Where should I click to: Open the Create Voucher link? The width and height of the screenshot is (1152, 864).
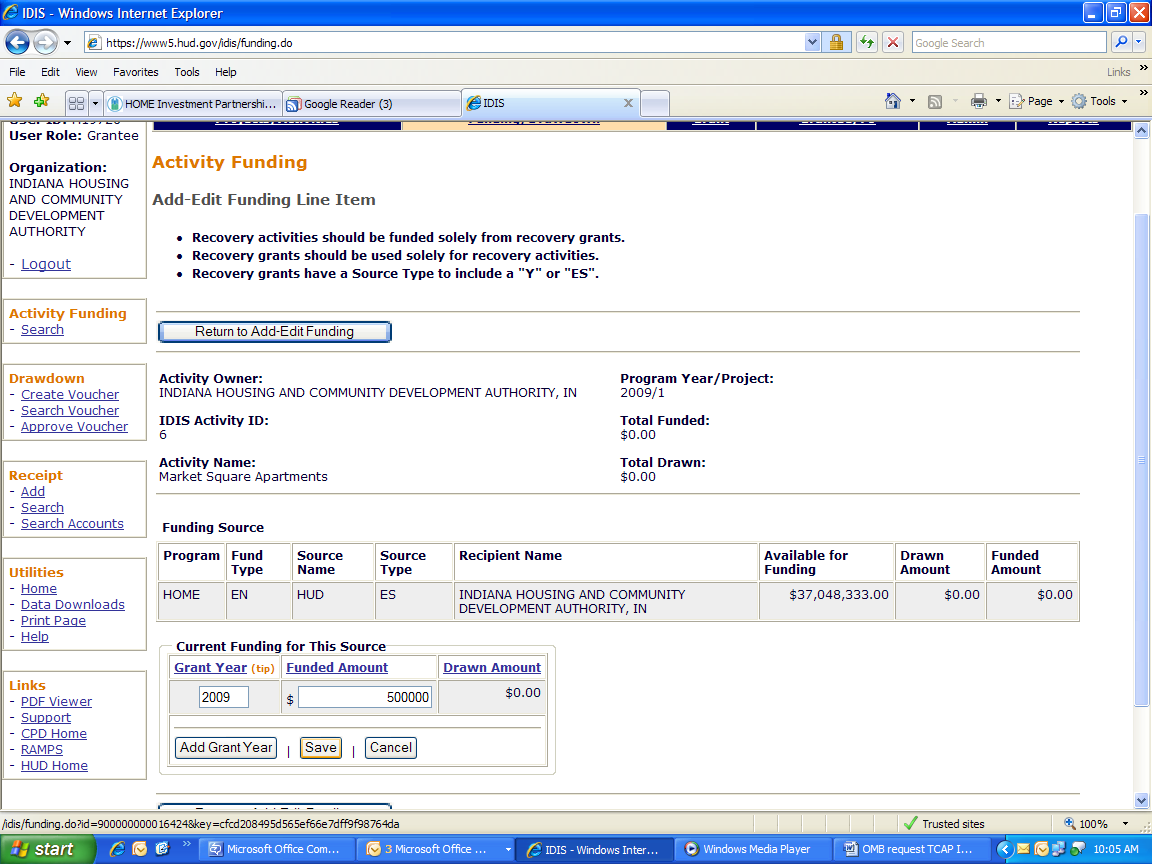pos(70,395)
